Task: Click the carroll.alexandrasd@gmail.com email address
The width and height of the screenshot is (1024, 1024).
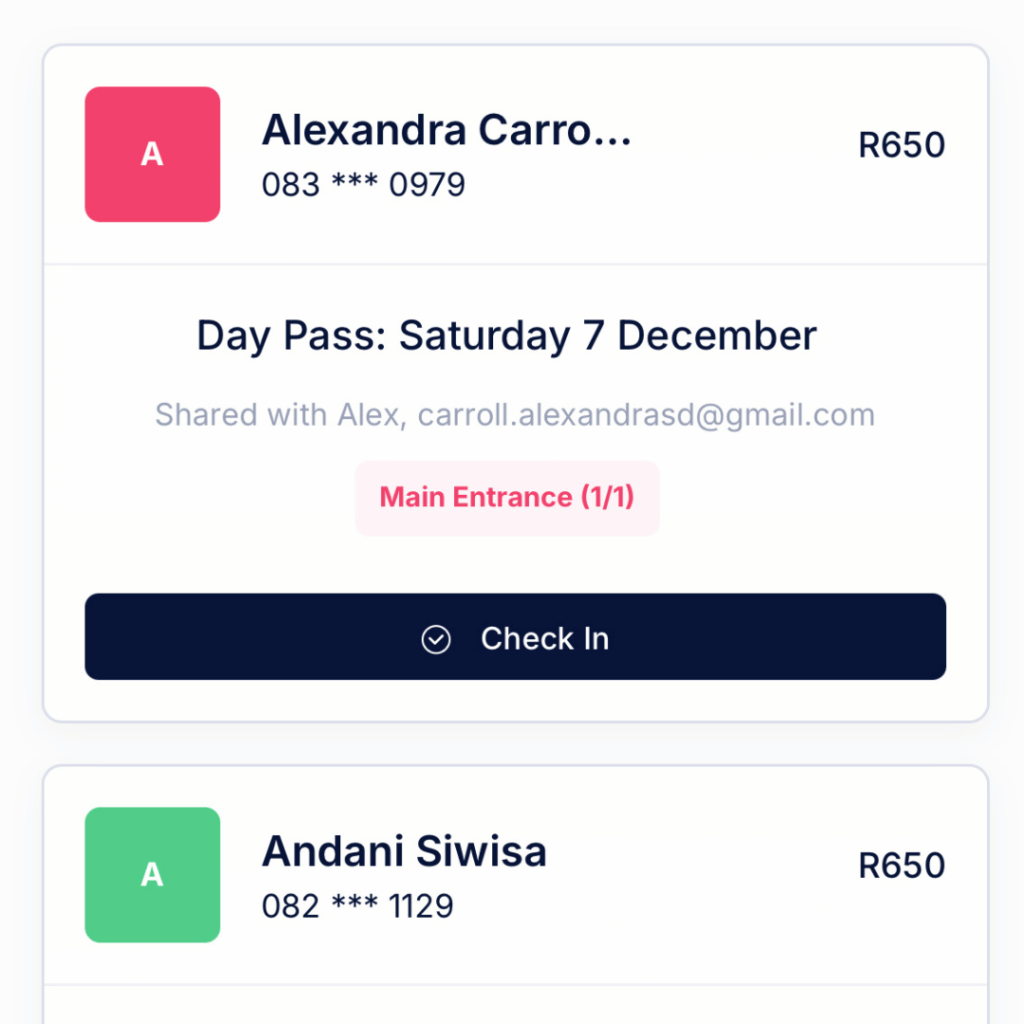Action: [x=647, y=415]
